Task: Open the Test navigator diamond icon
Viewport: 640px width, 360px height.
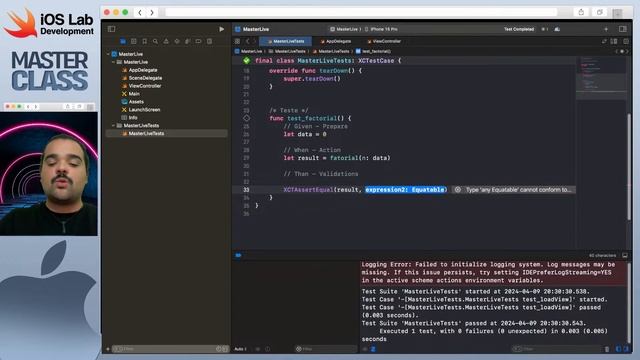Action: [177, 41]
